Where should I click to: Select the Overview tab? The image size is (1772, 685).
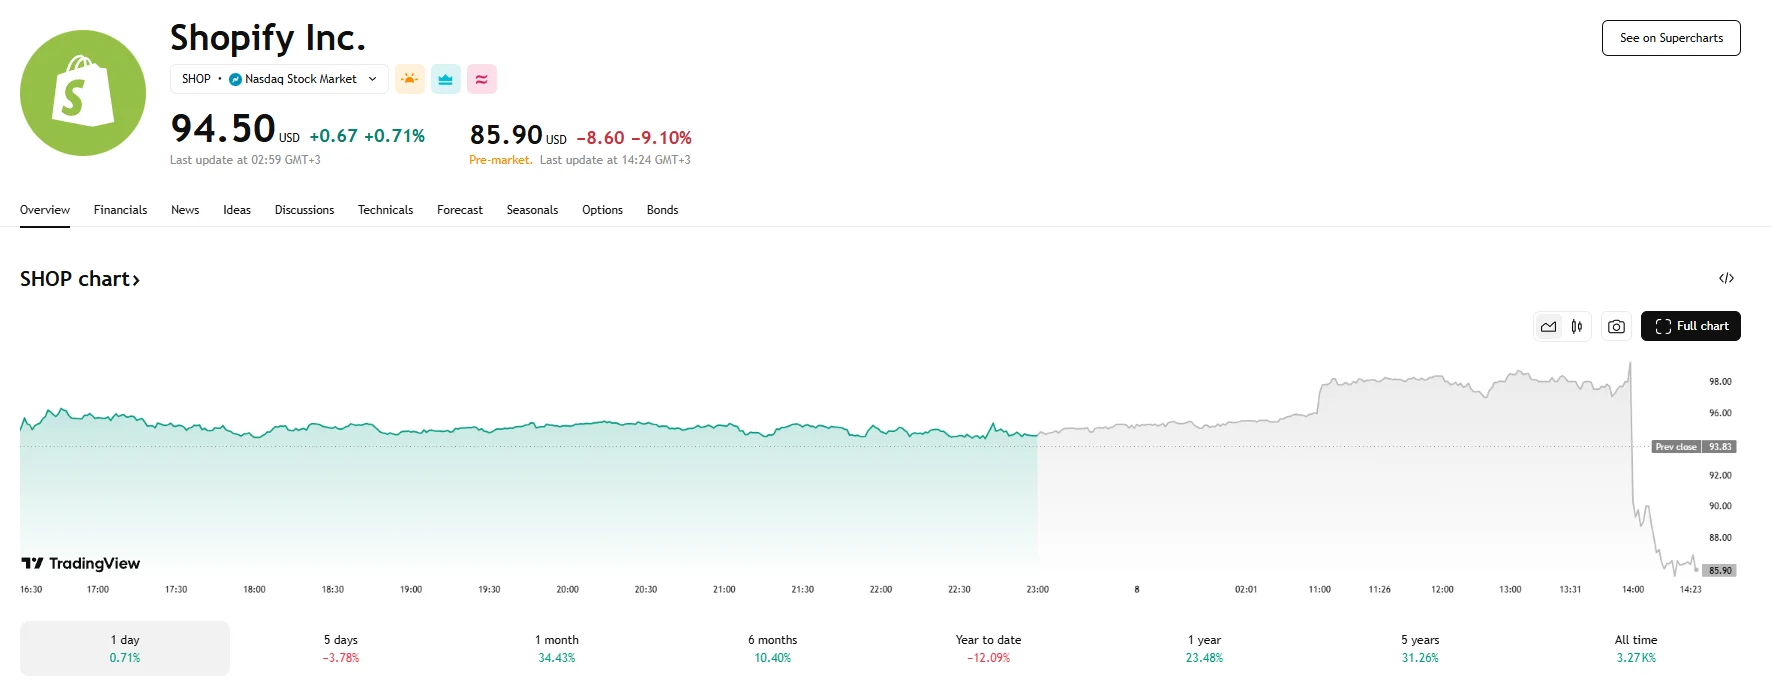coord(45,210)
